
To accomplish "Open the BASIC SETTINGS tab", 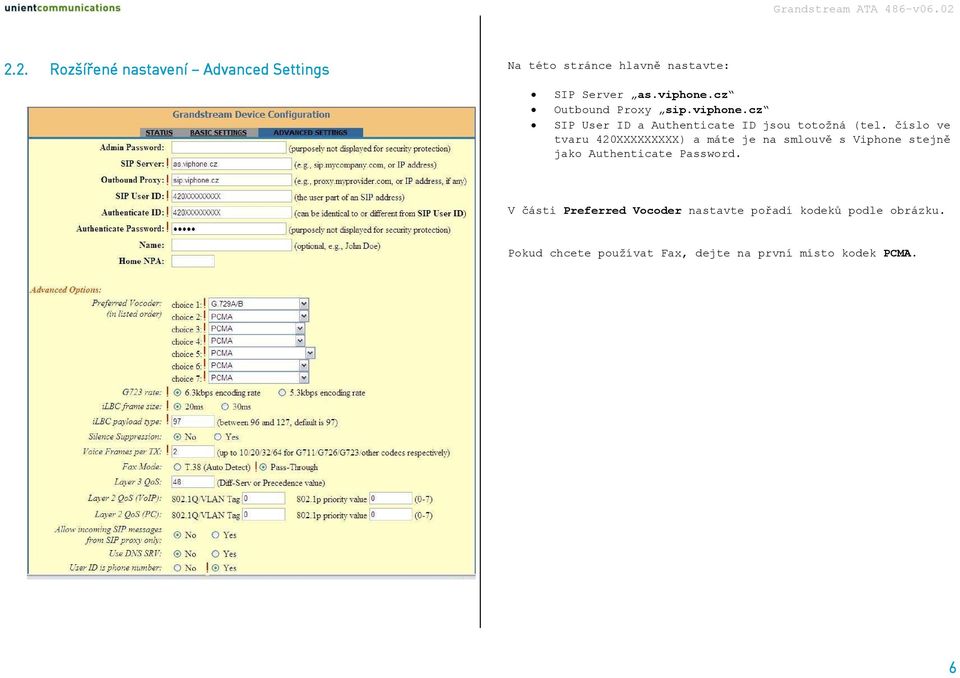I will click(218, 132).
